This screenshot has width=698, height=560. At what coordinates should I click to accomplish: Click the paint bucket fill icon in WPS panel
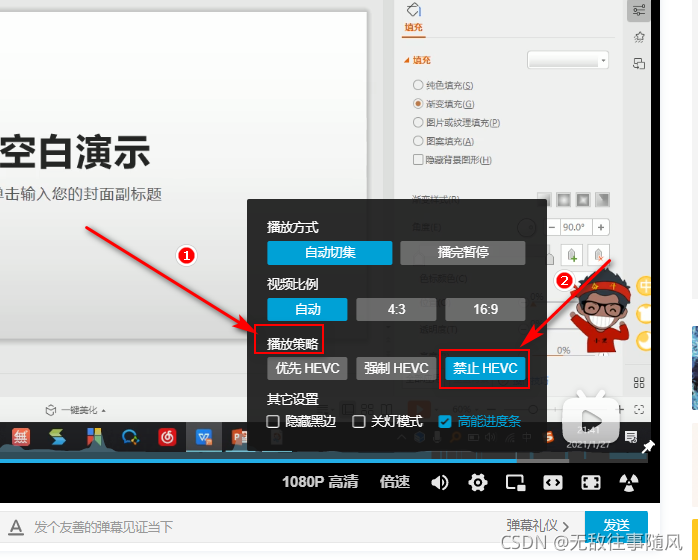click(x=414, y=10)
